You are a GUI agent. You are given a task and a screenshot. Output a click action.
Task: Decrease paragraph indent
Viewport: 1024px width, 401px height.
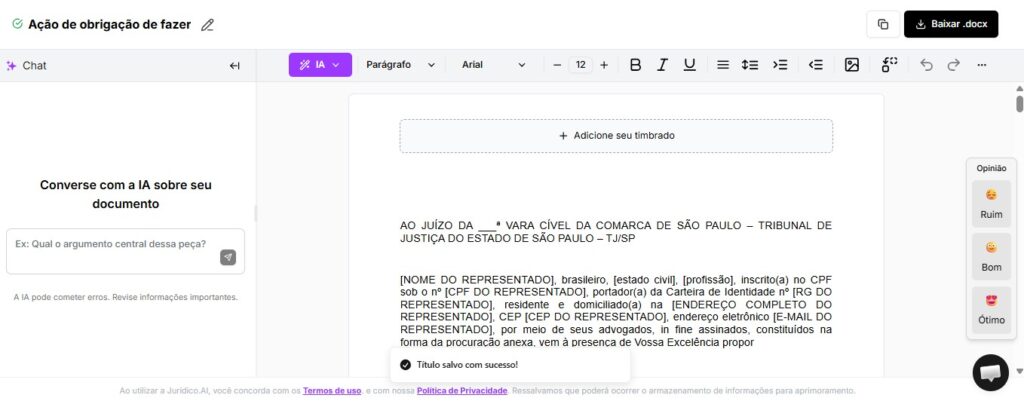(816, 65)
